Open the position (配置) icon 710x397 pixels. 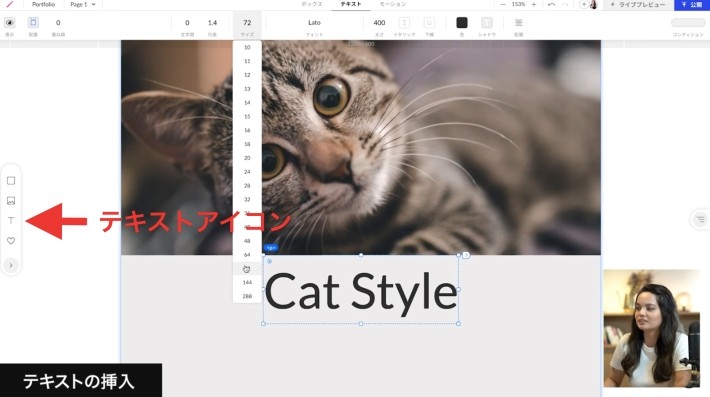pyautogui.click(x=33, y=23)
